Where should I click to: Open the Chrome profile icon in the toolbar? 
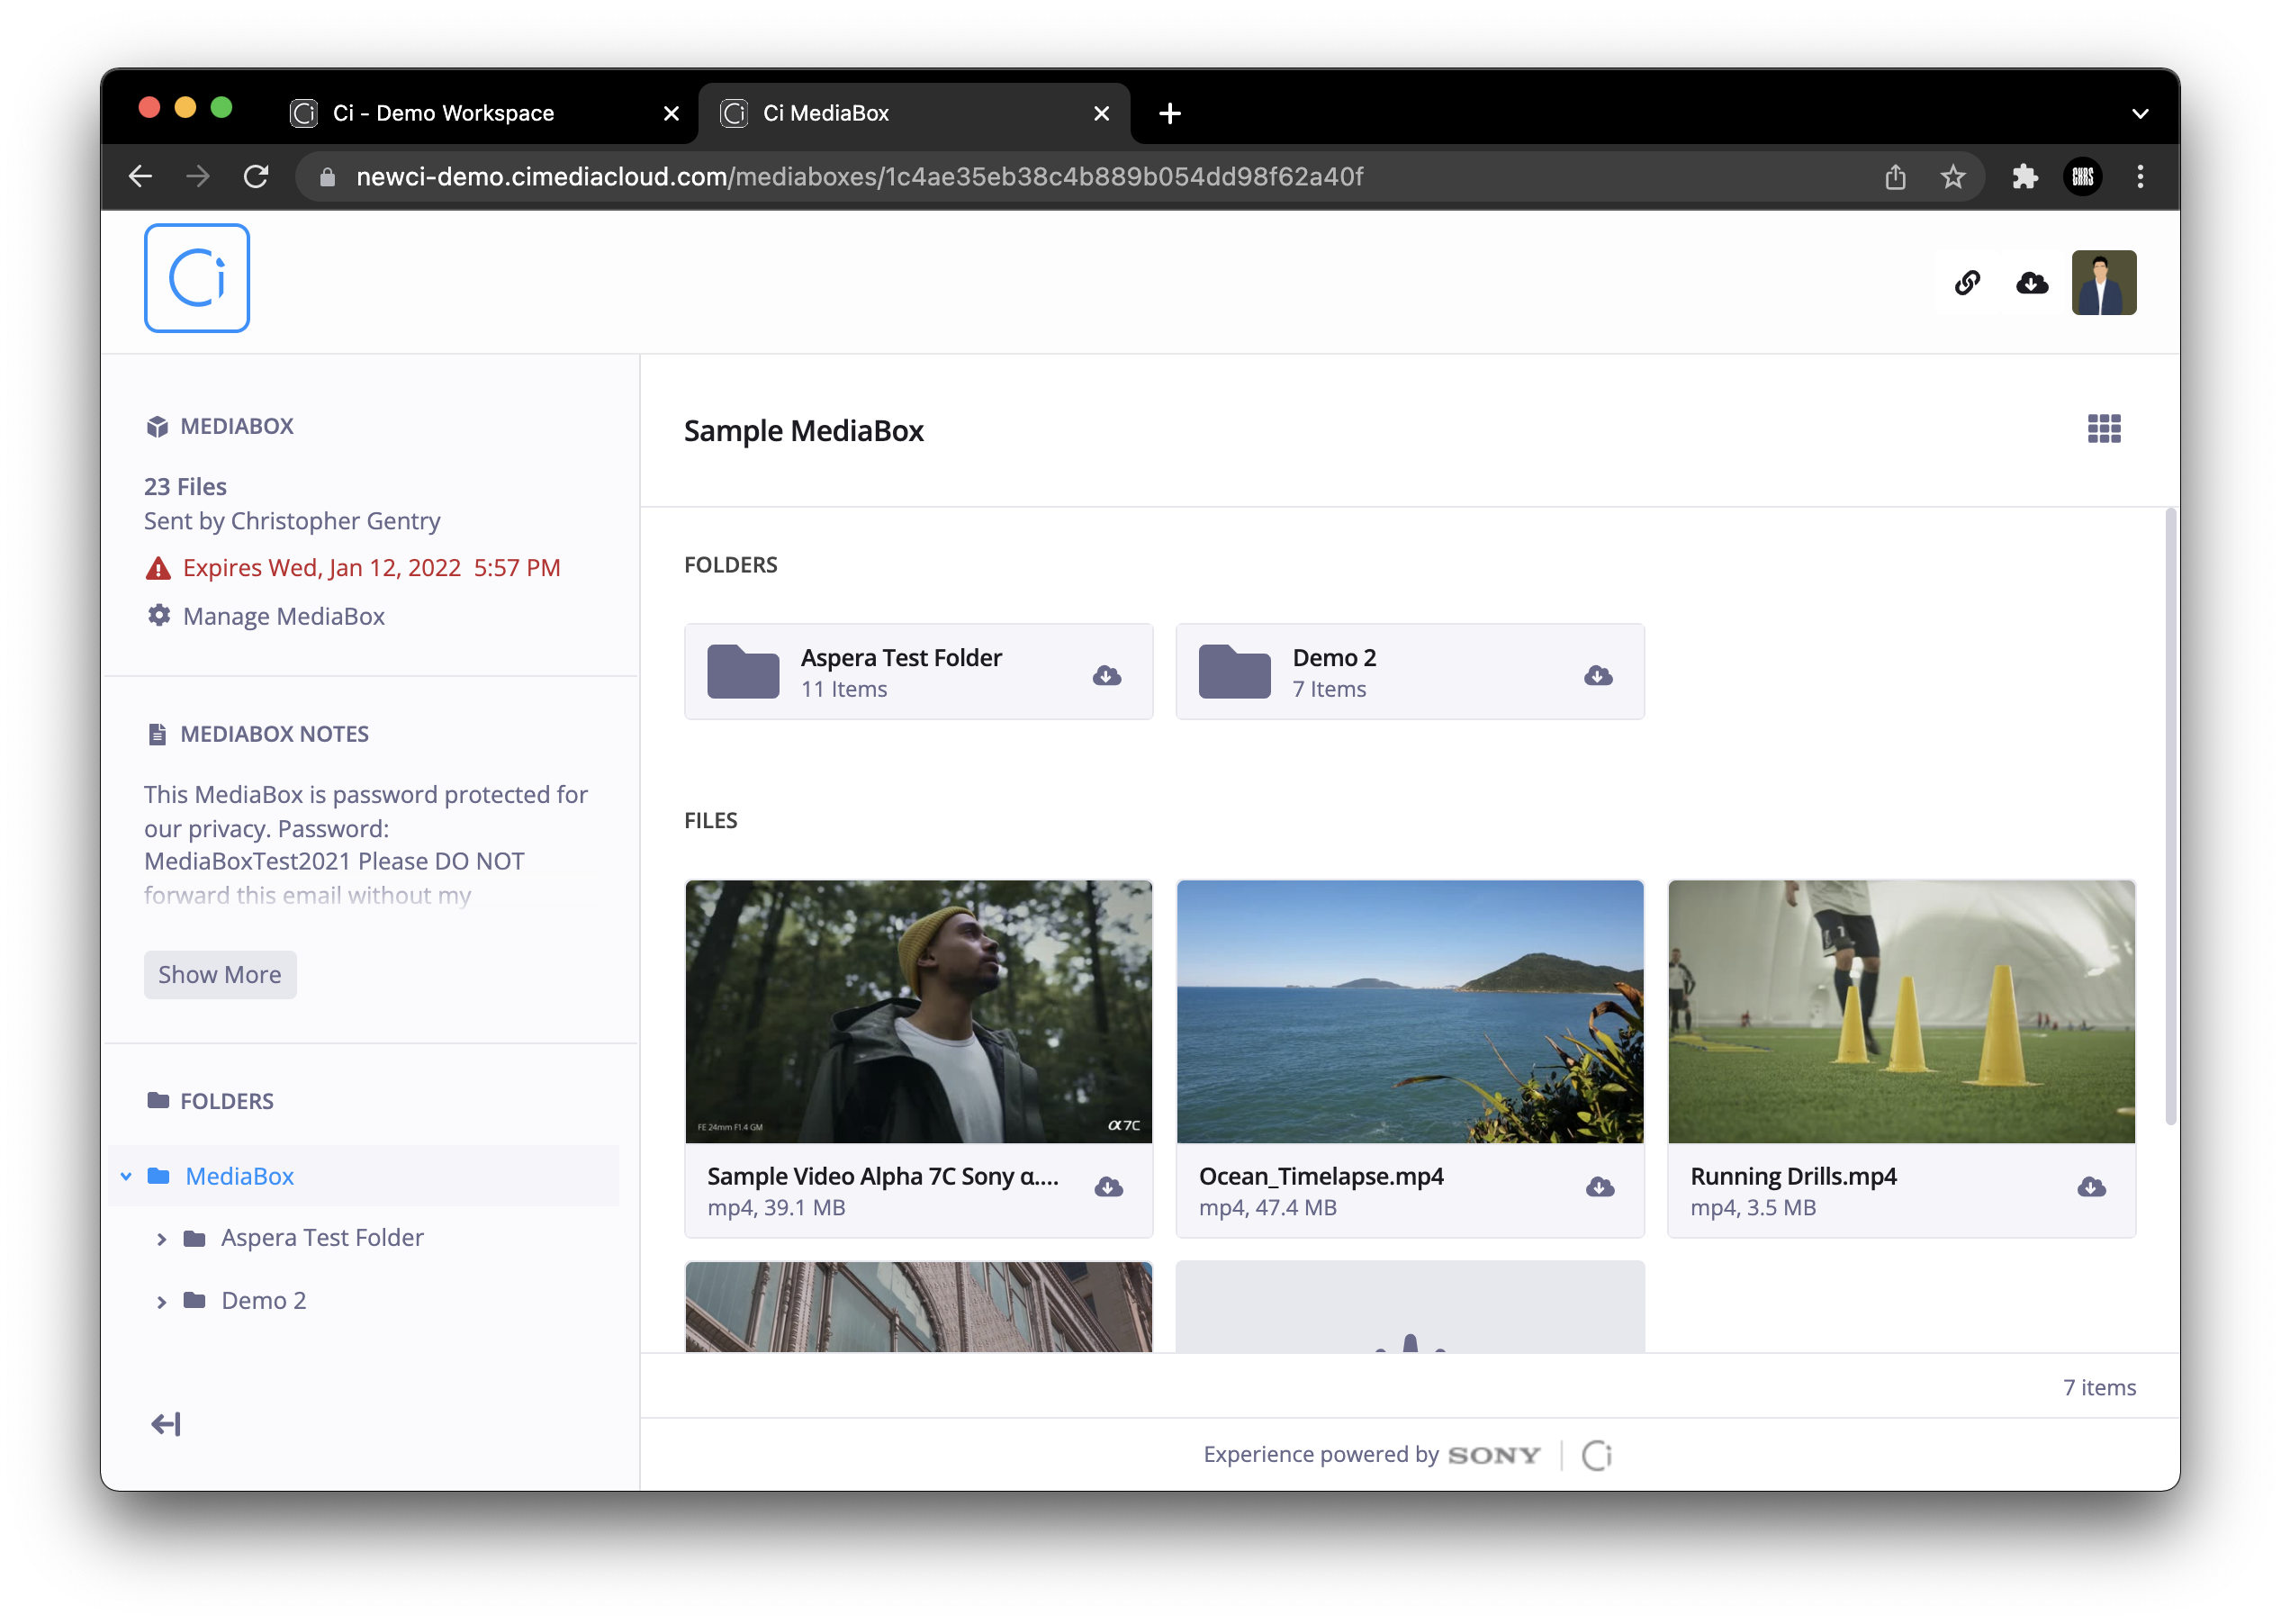[2083, 177]
